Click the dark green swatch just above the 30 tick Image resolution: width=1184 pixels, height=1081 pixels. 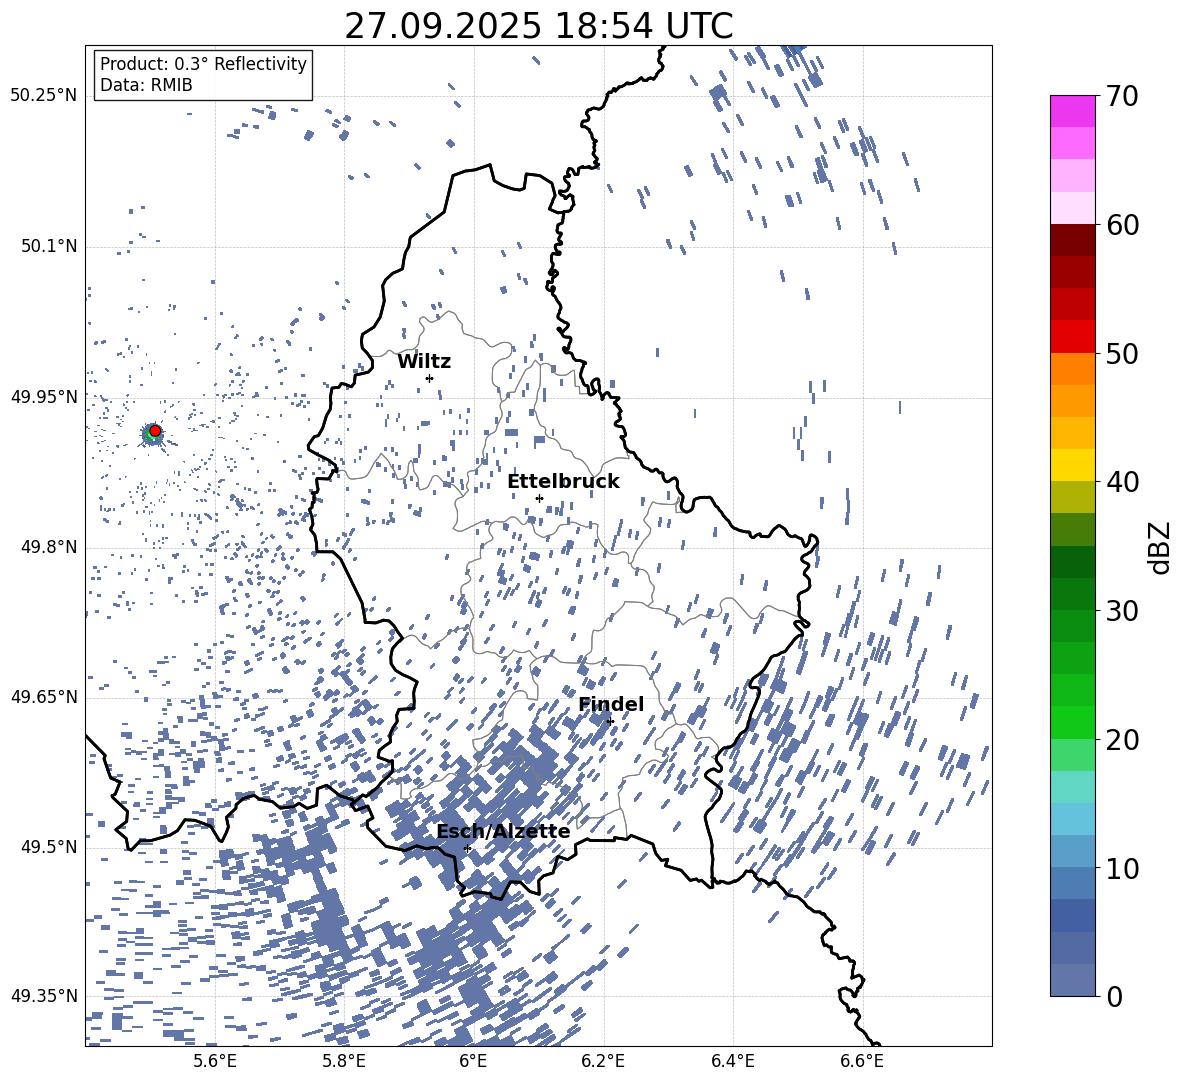1072,594
